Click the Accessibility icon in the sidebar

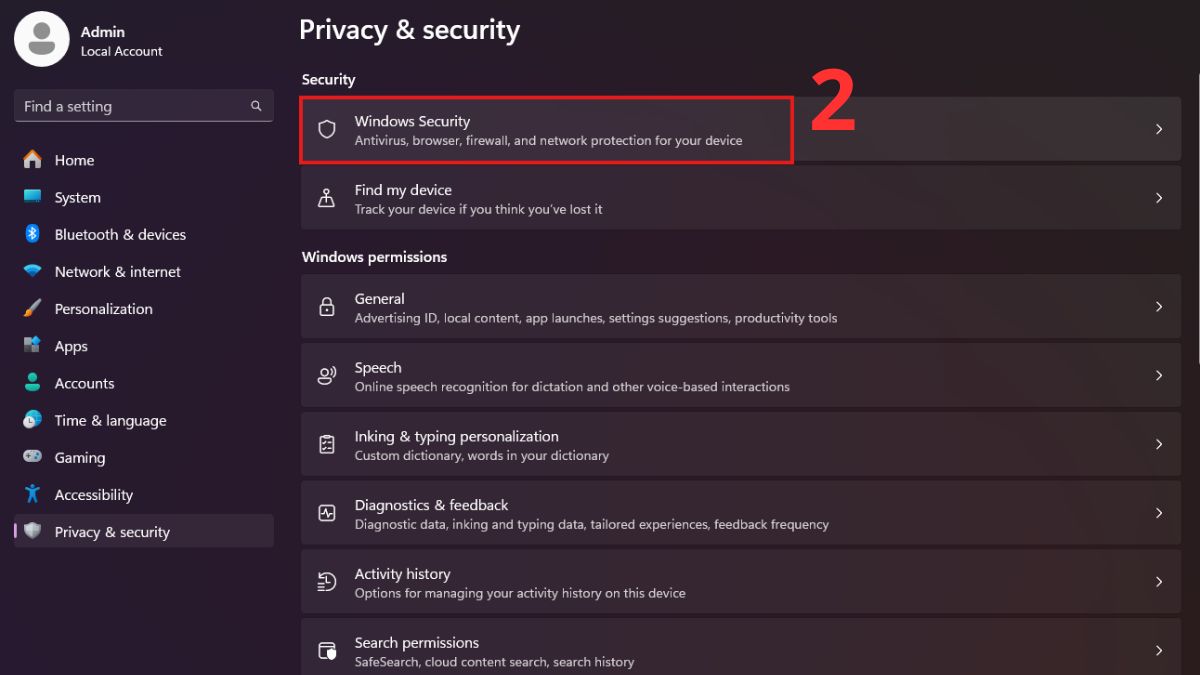point(33,494)
